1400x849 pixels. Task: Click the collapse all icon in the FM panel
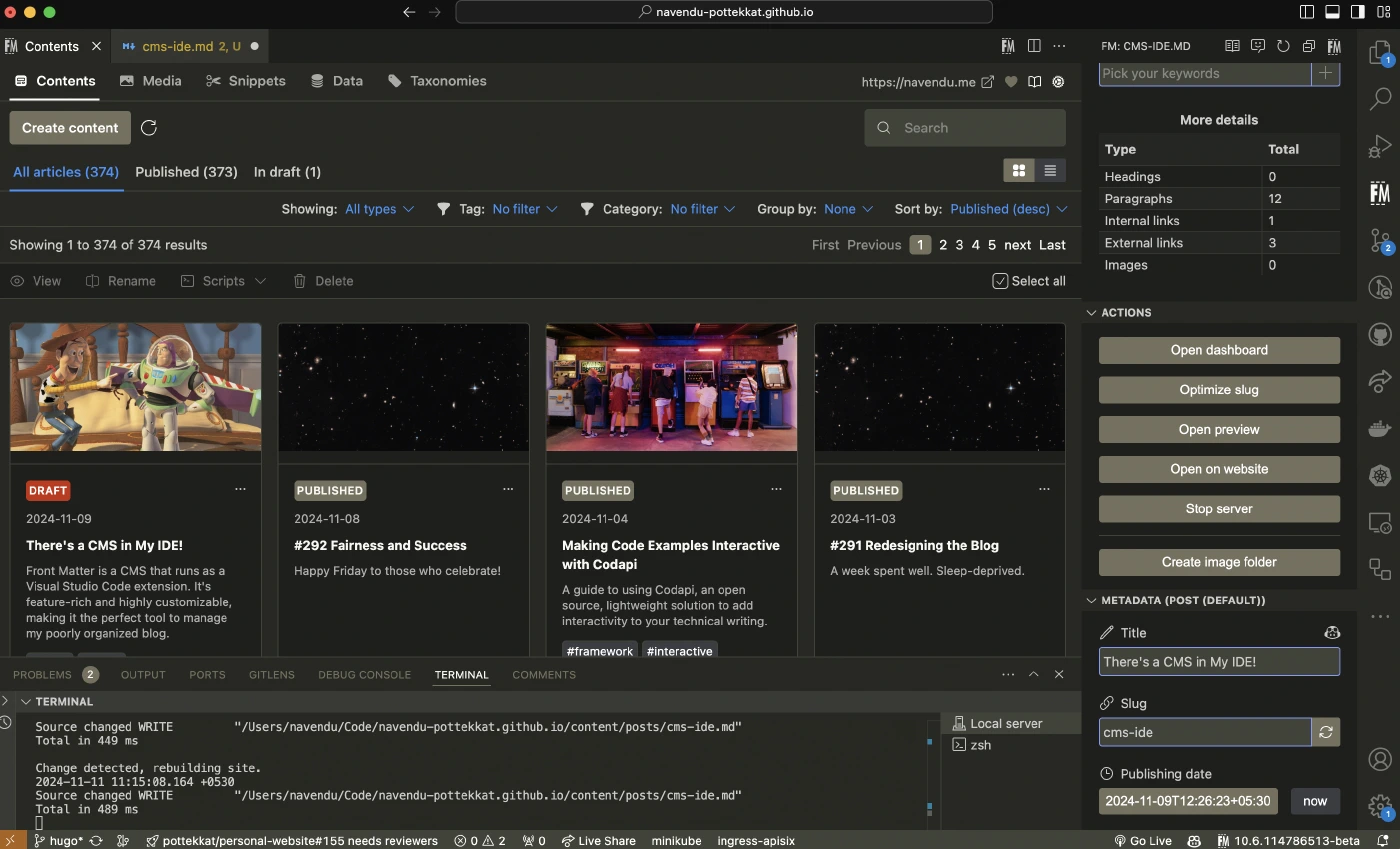coord(1308,46)
